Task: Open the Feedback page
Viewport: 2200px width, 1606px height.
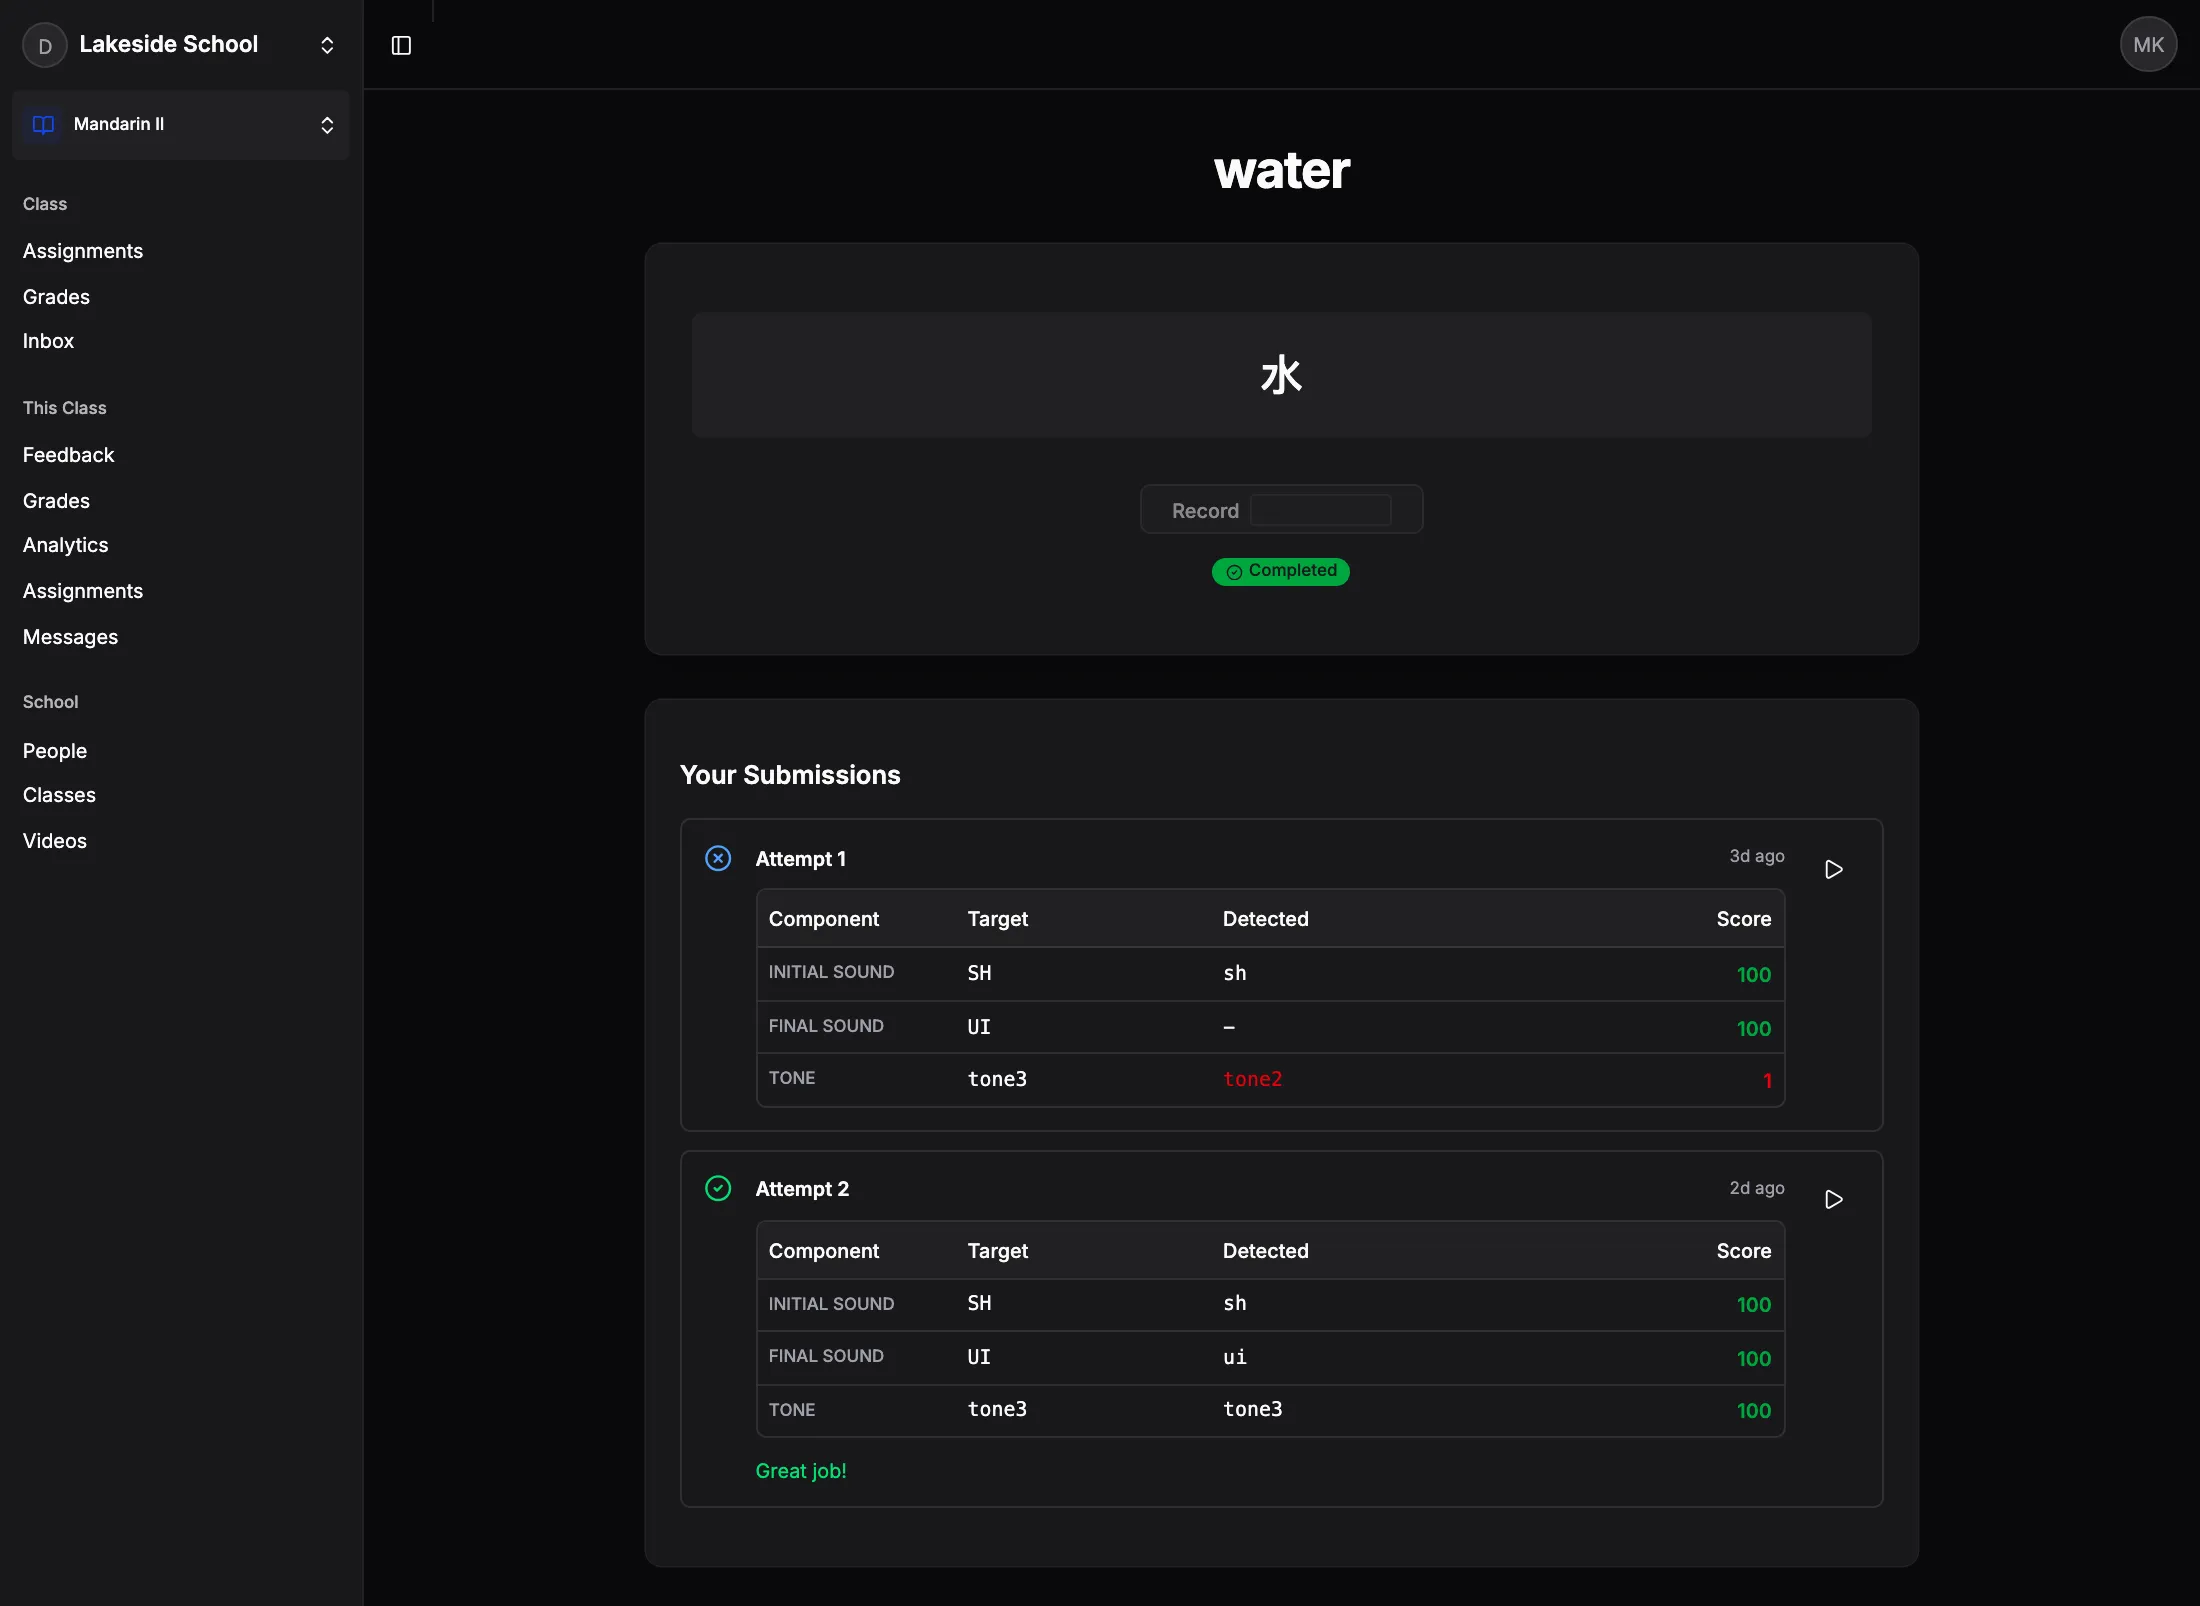Action: (x=68, y=455)
